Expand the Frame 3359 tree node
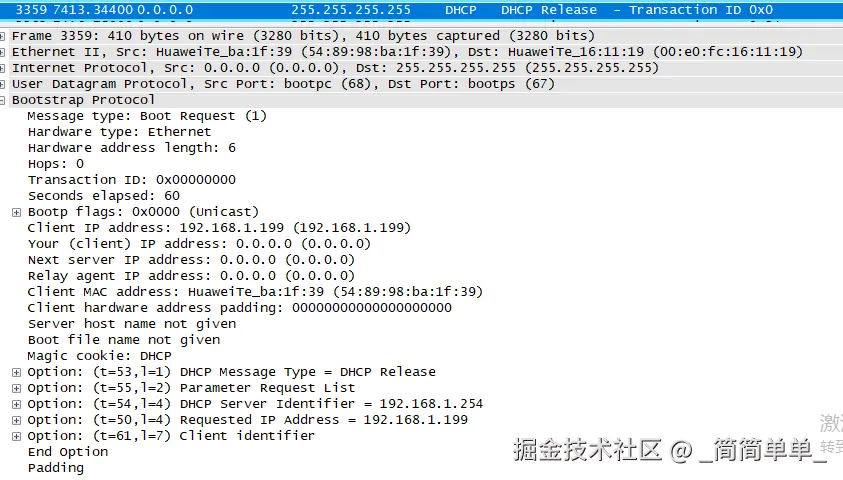This screenshot has width=843, height=480. [2, 36]
